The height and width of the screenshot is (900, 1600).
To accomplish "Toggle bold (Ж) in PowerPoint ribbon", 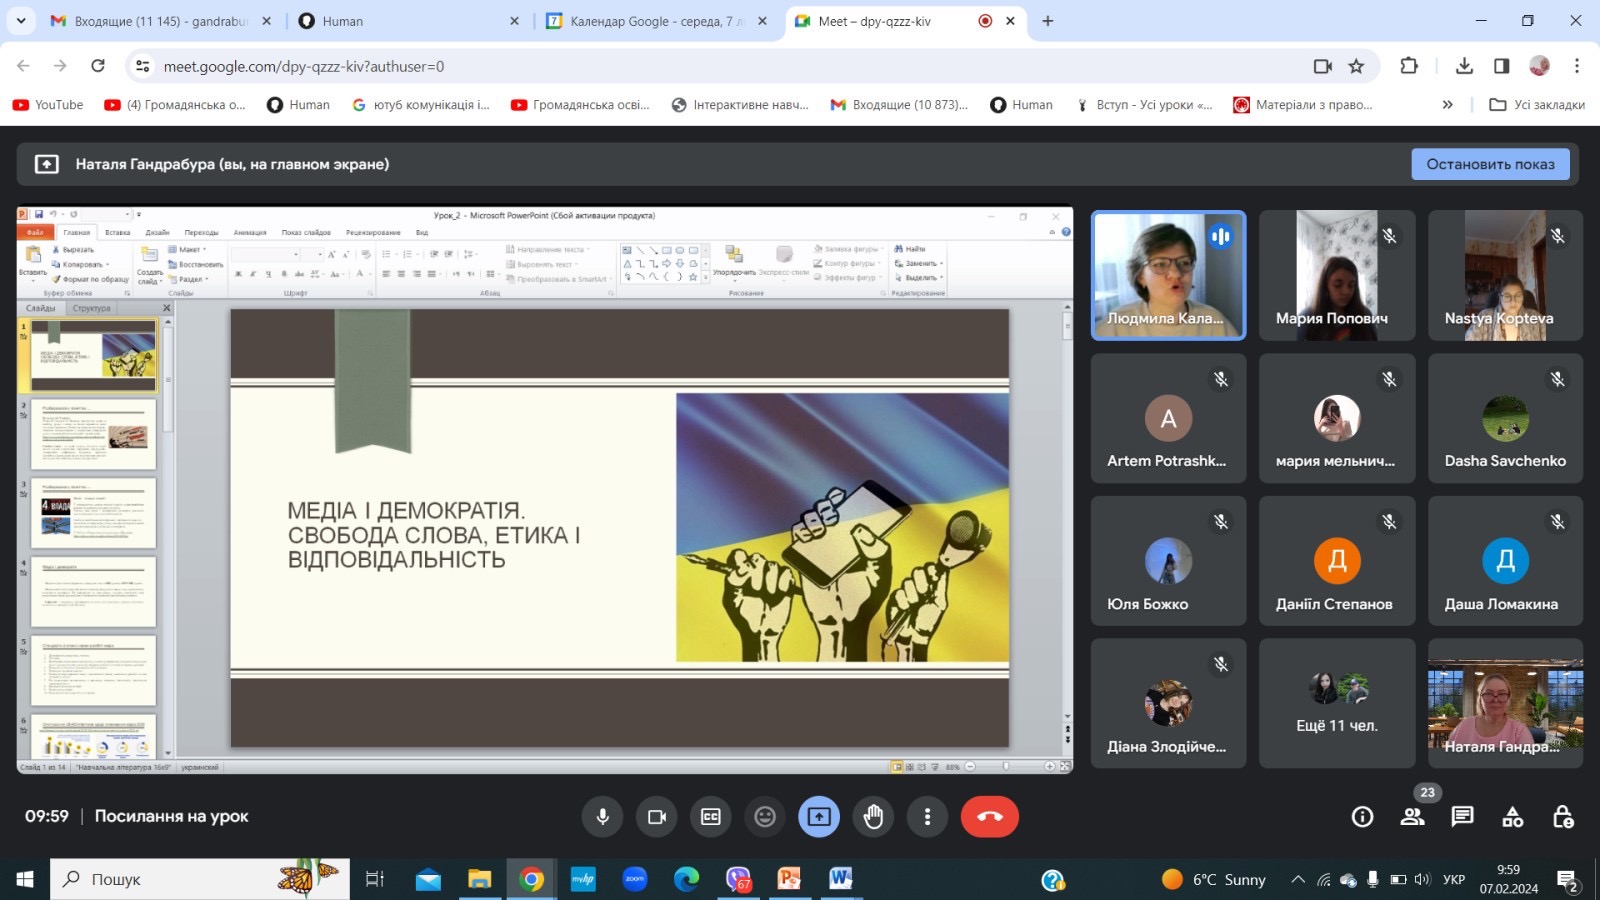I will click(238, 274).
